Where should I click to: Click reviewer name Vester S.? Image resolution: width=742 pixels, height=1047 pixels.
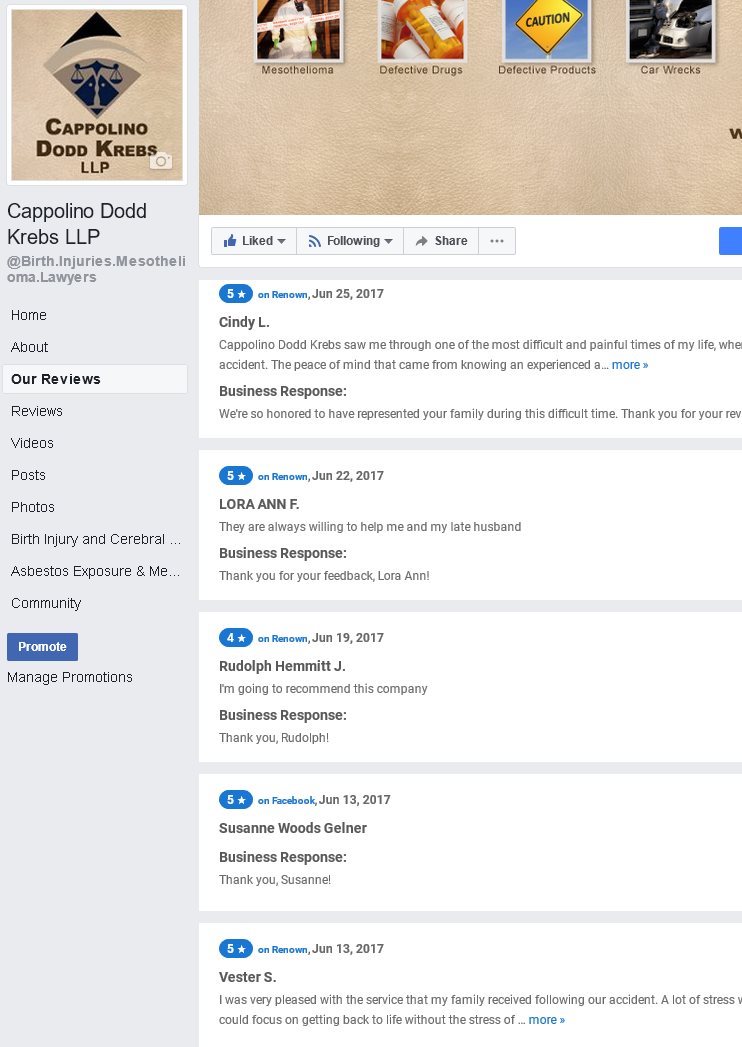click(248, 978)
